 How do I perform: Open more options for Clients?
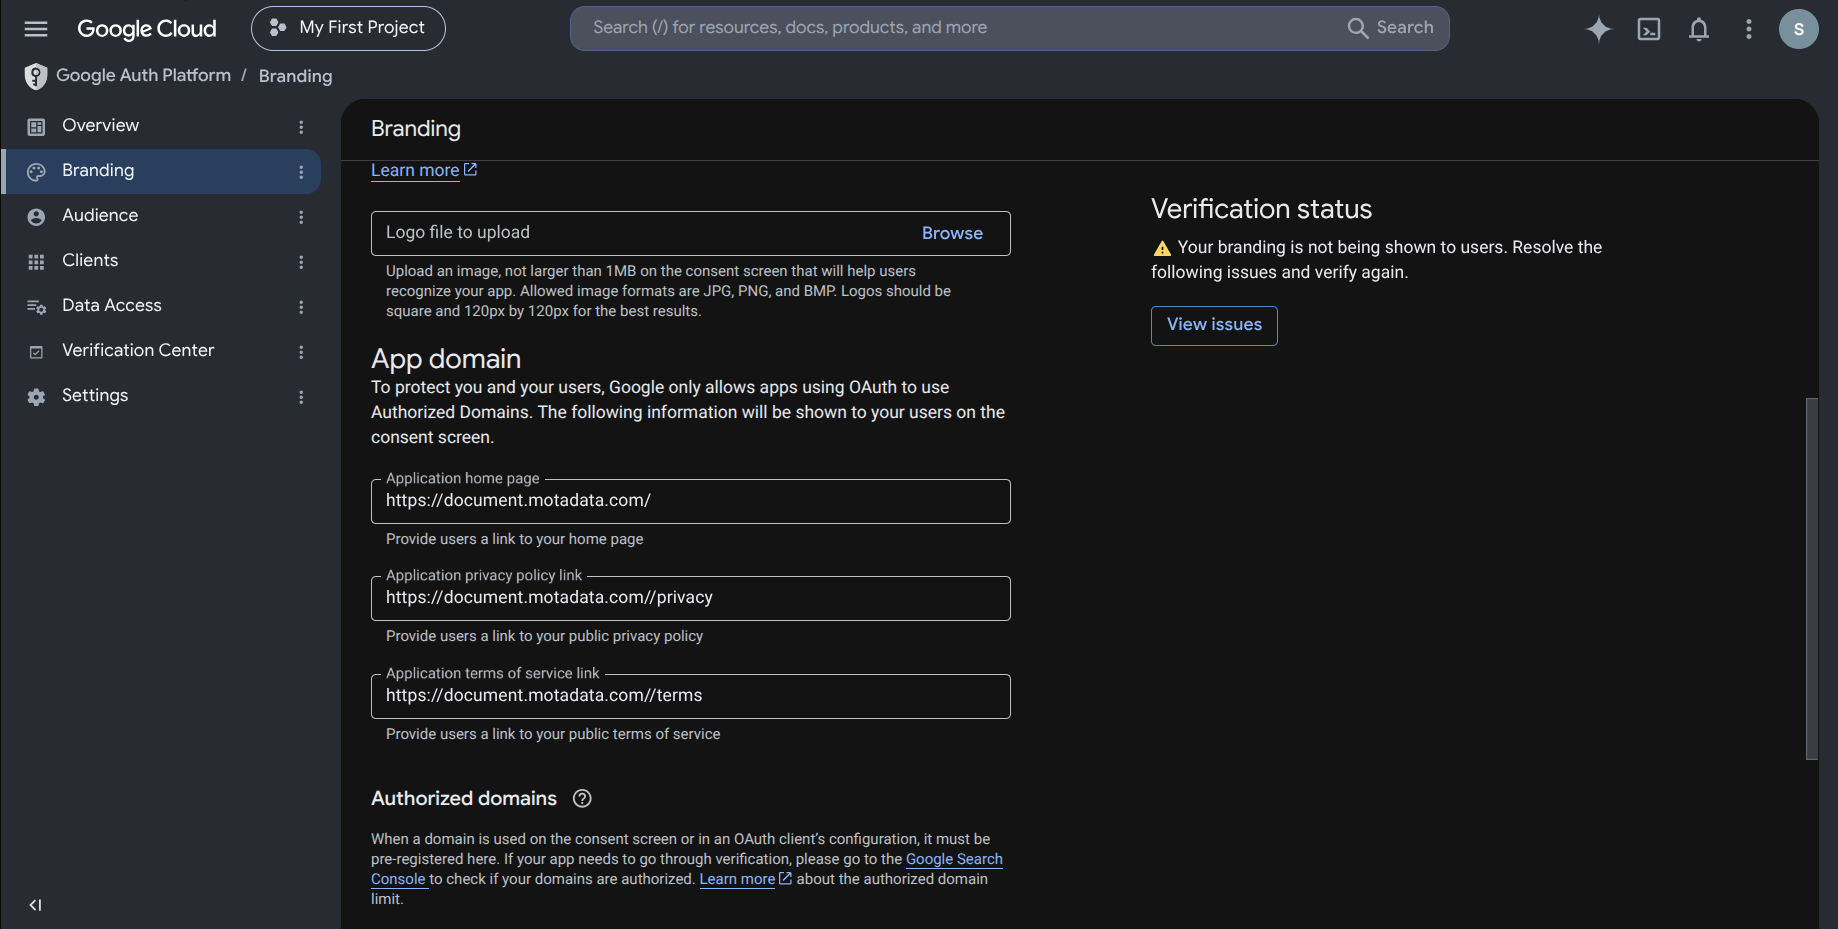[x=301, y=262]
